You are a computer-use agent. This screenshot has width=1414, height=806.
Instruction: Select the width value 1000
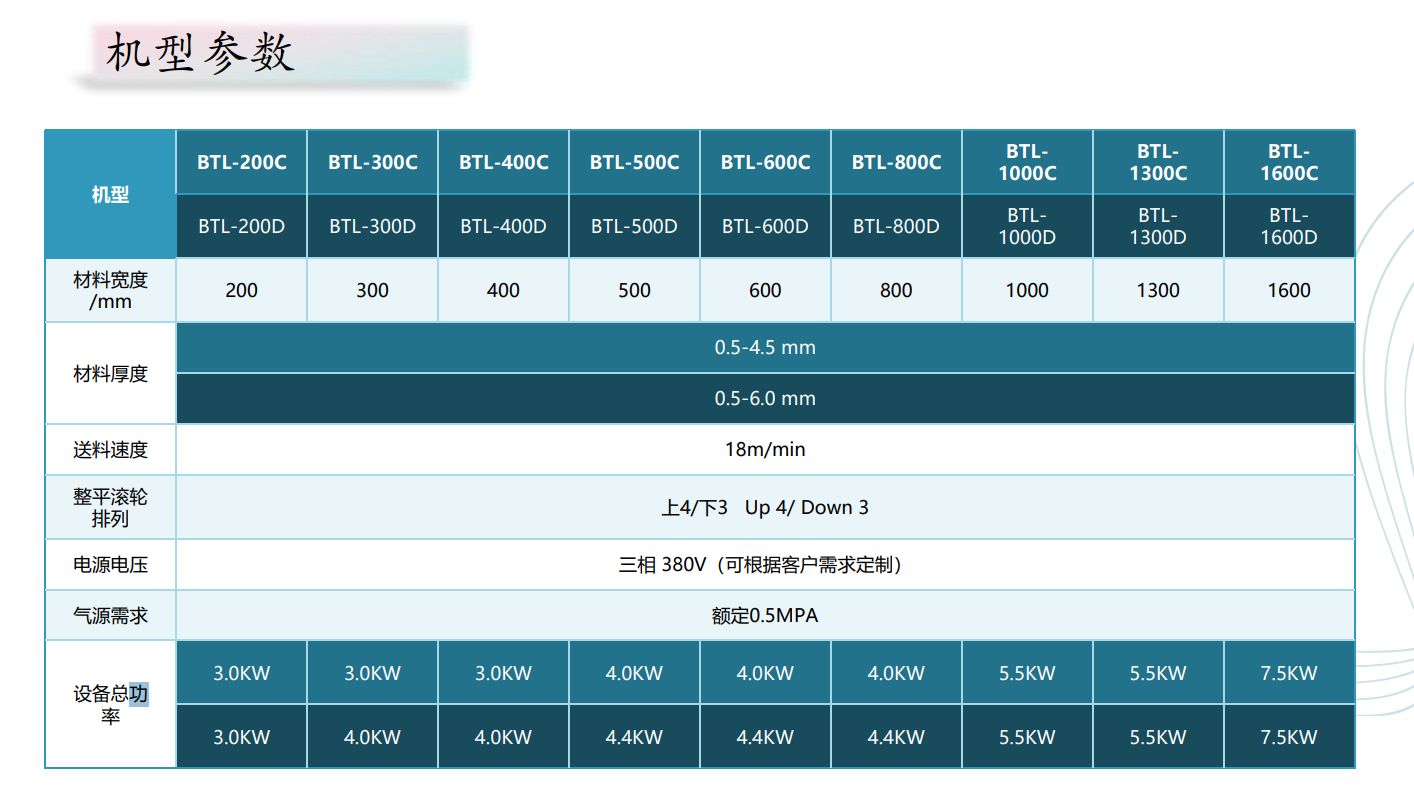(1027, 290)
